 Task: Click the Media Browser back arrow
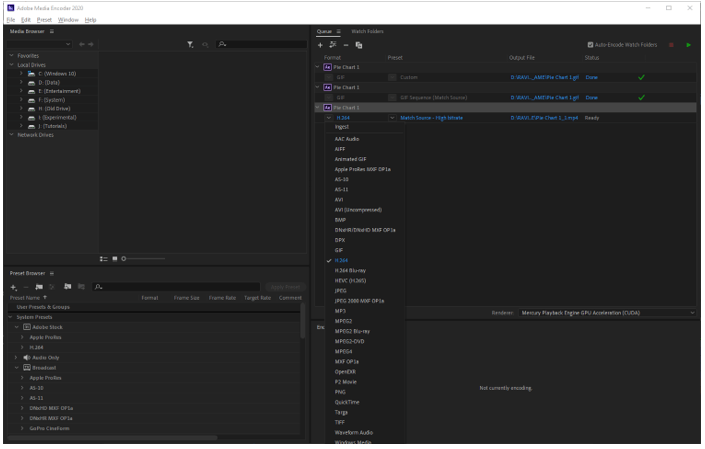pyautogui.click(x=81, y=44)
